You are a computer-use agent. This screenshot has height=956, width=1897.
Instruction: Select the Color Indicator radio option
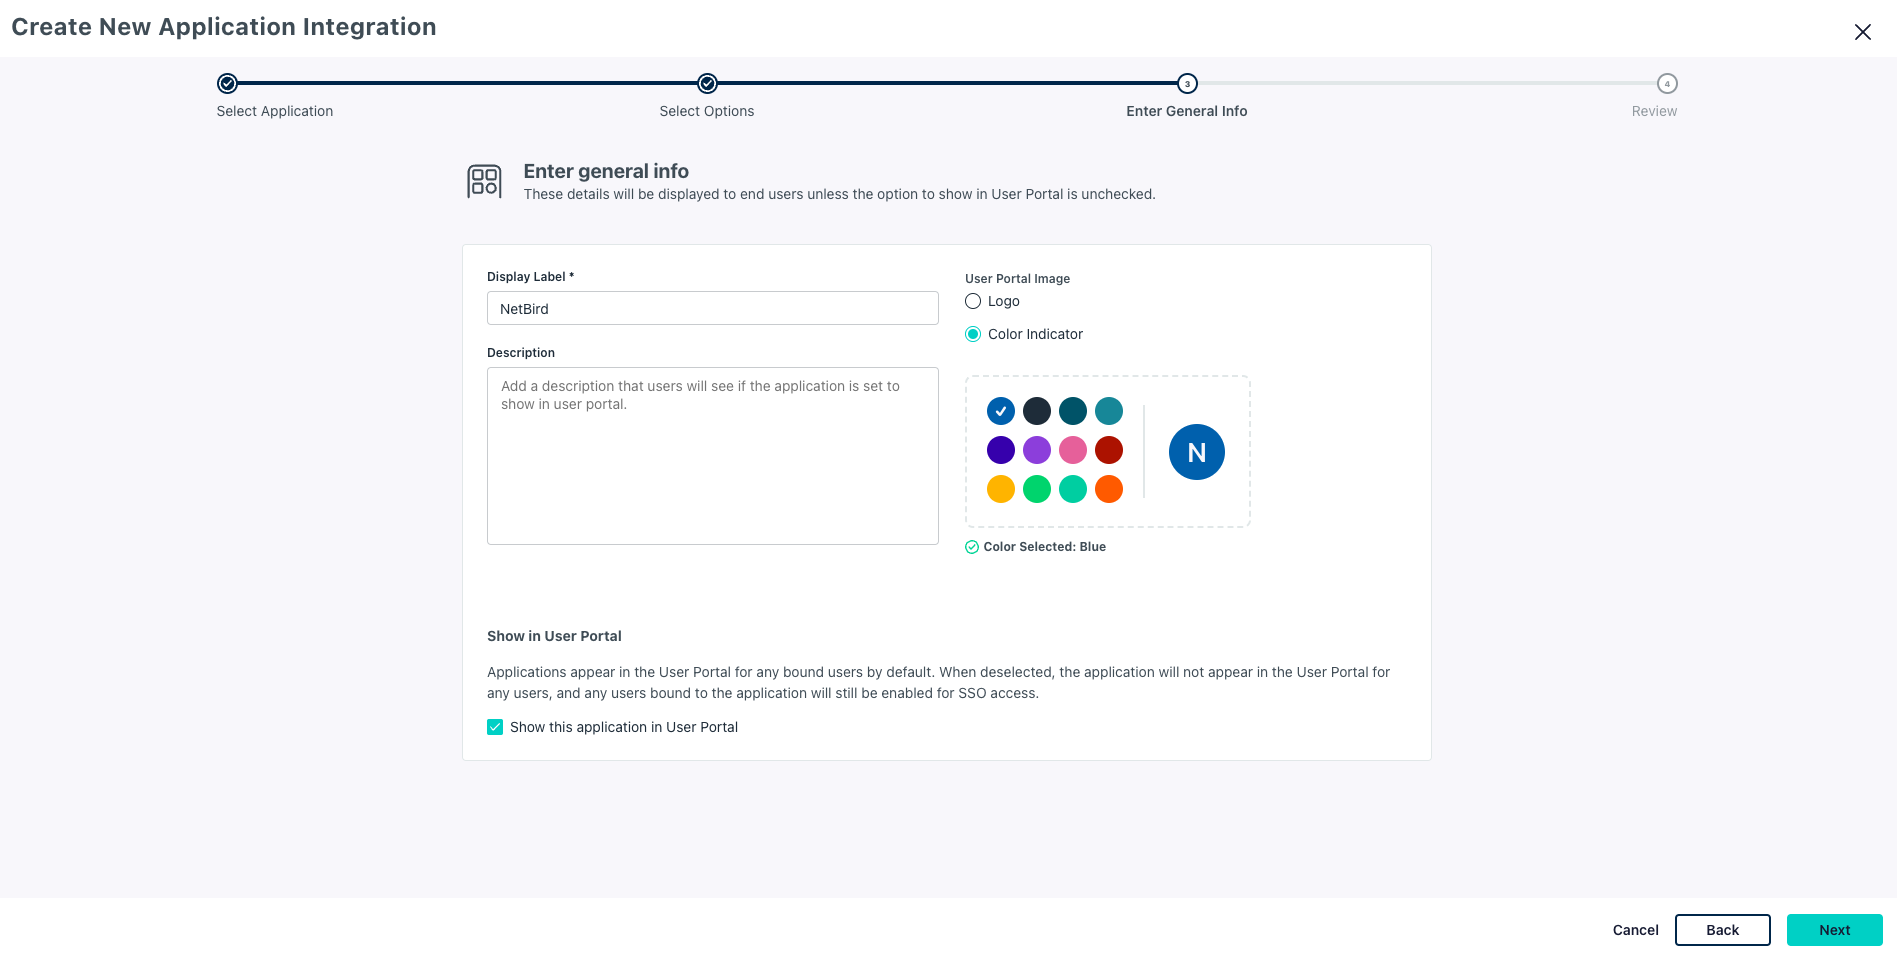[973, 334]
